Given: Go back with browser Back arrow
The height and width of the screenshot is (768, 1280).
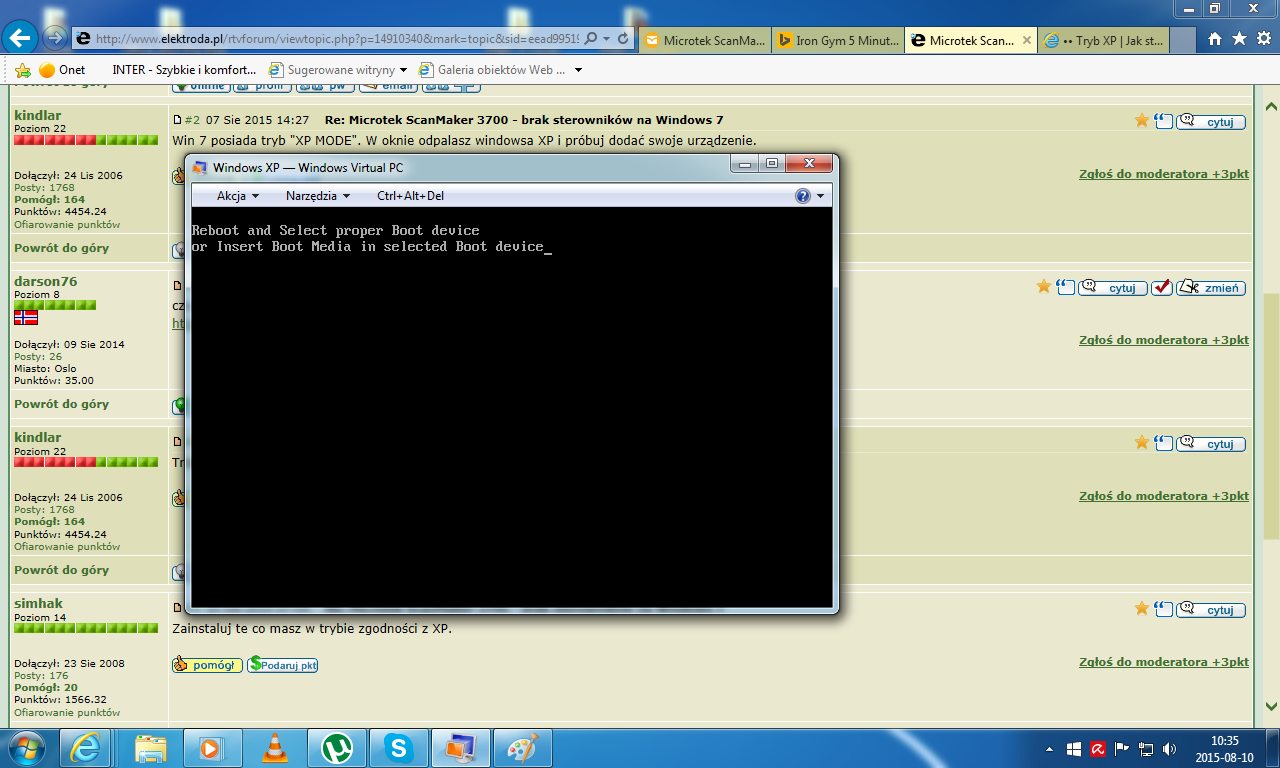Looking at the screenshot, I should click(x=20, y=38).
